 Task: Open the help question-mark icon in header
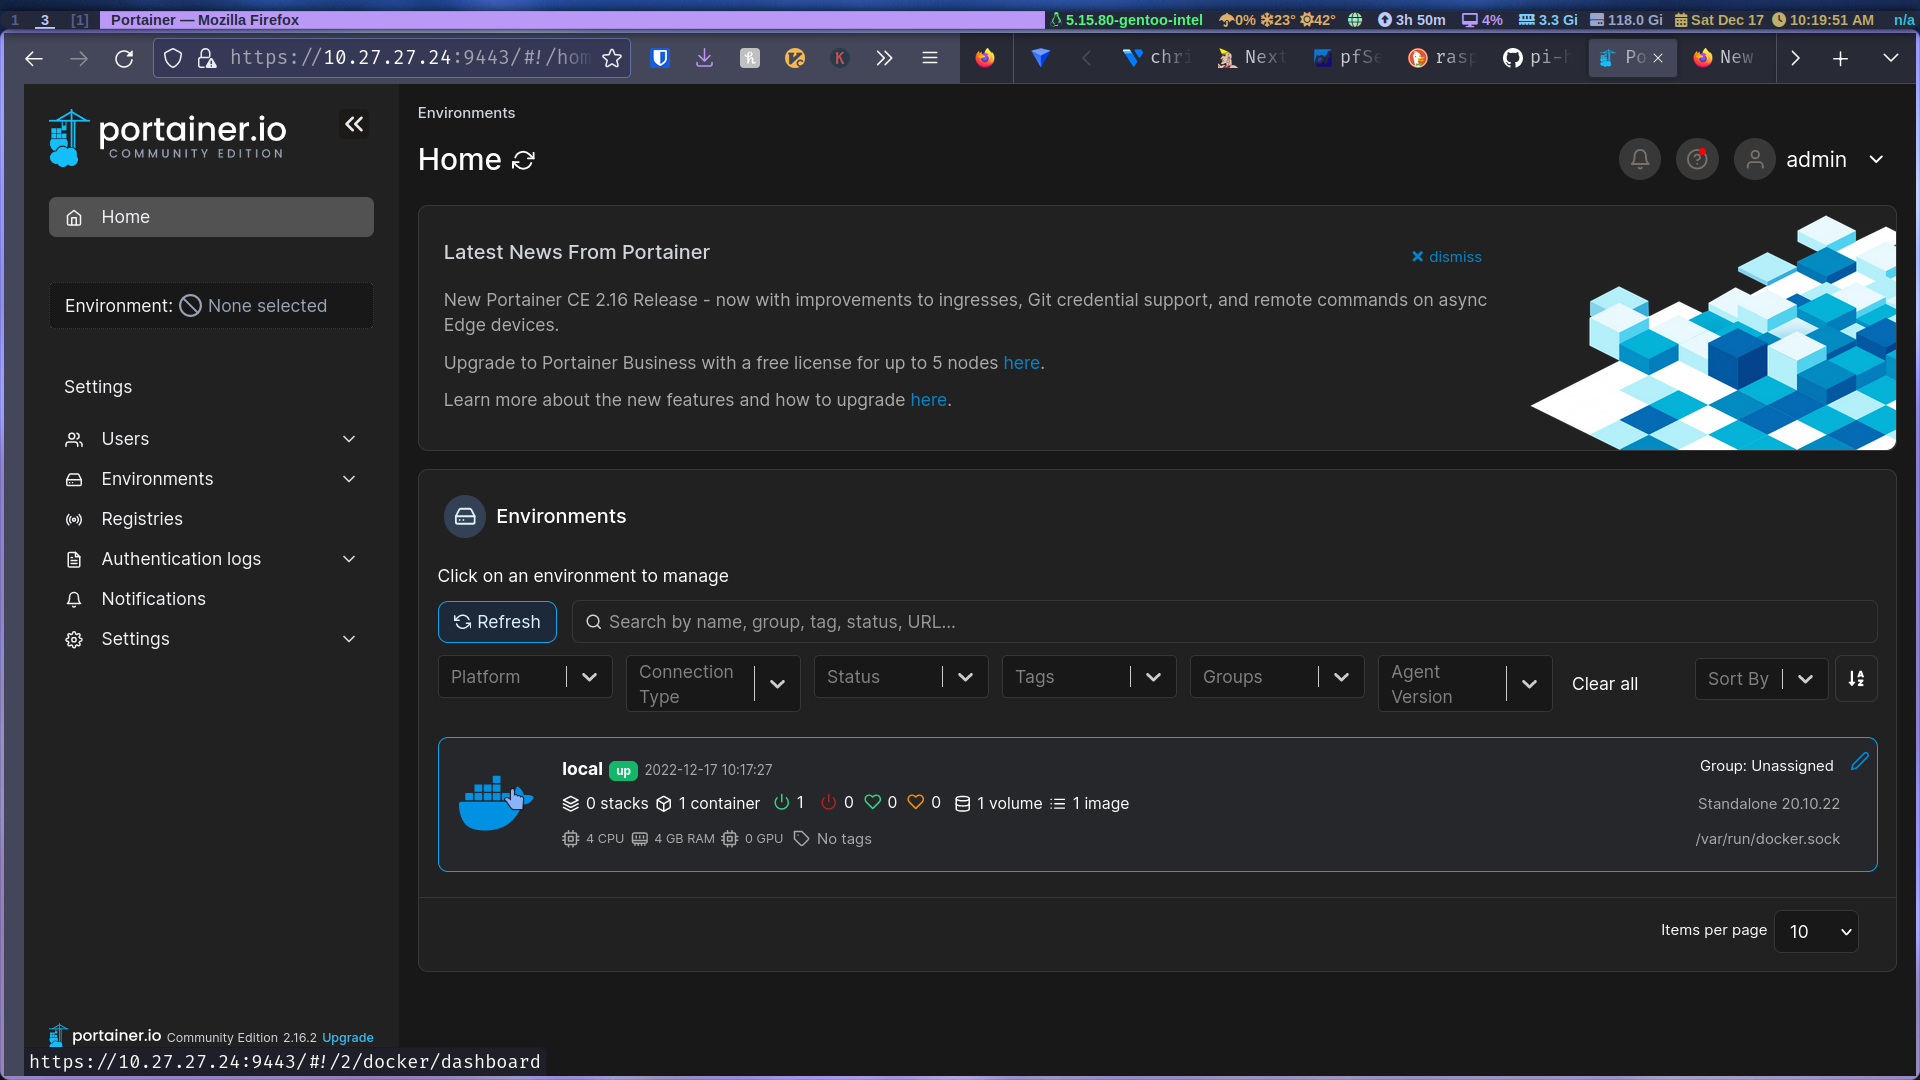coord(1697,159)
